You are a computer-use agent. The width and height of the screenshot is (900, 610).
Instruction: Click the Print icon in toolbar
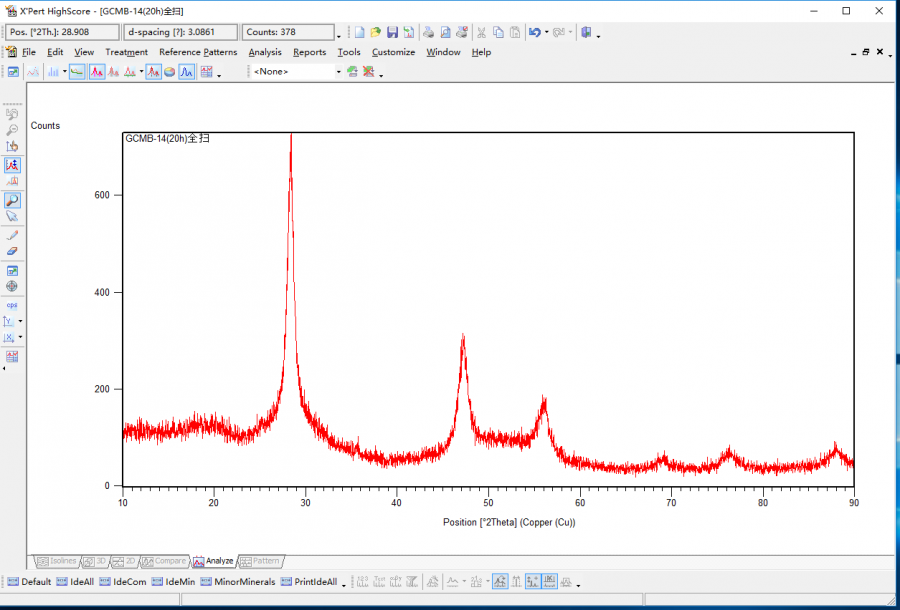tap(428, 33)
